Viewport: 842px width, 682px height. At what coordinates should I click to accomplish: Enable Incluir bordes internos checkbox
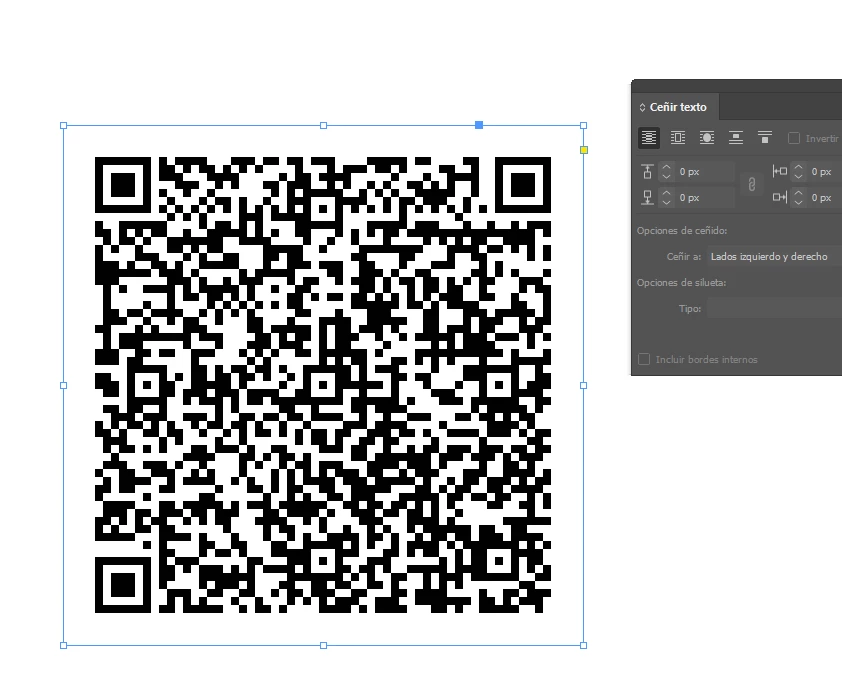644,359
